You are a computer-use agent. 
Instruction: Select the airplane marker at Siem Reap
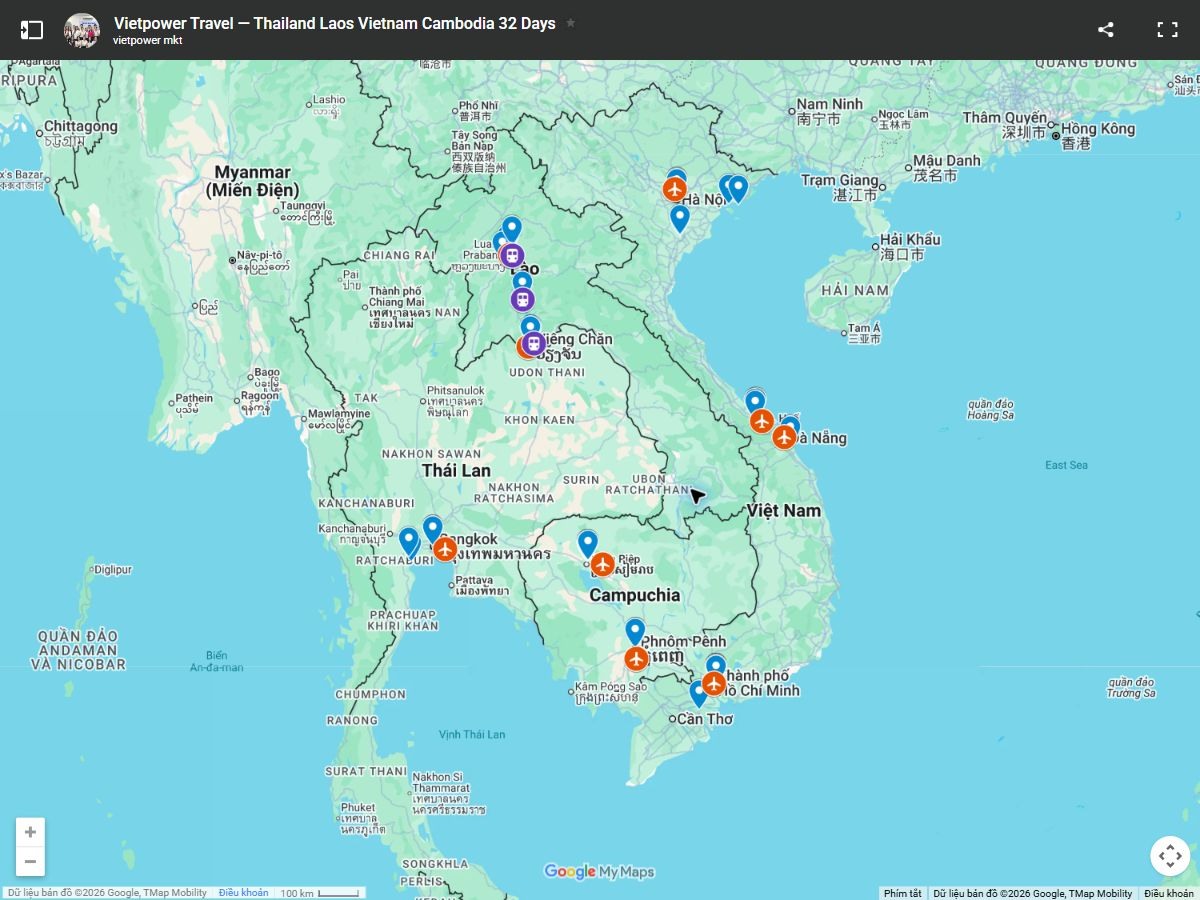pos(602,565)
